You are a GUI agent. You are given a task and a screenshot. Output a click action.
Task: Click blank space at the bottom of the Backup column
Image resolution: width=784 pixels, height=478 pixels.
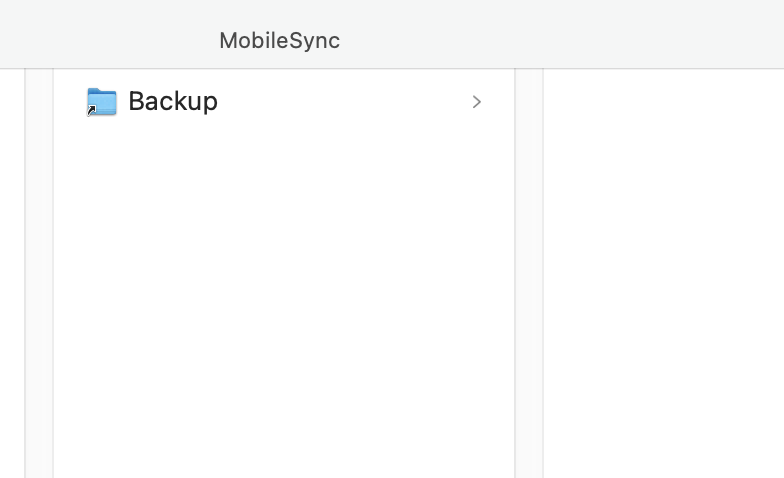point(284,450)
